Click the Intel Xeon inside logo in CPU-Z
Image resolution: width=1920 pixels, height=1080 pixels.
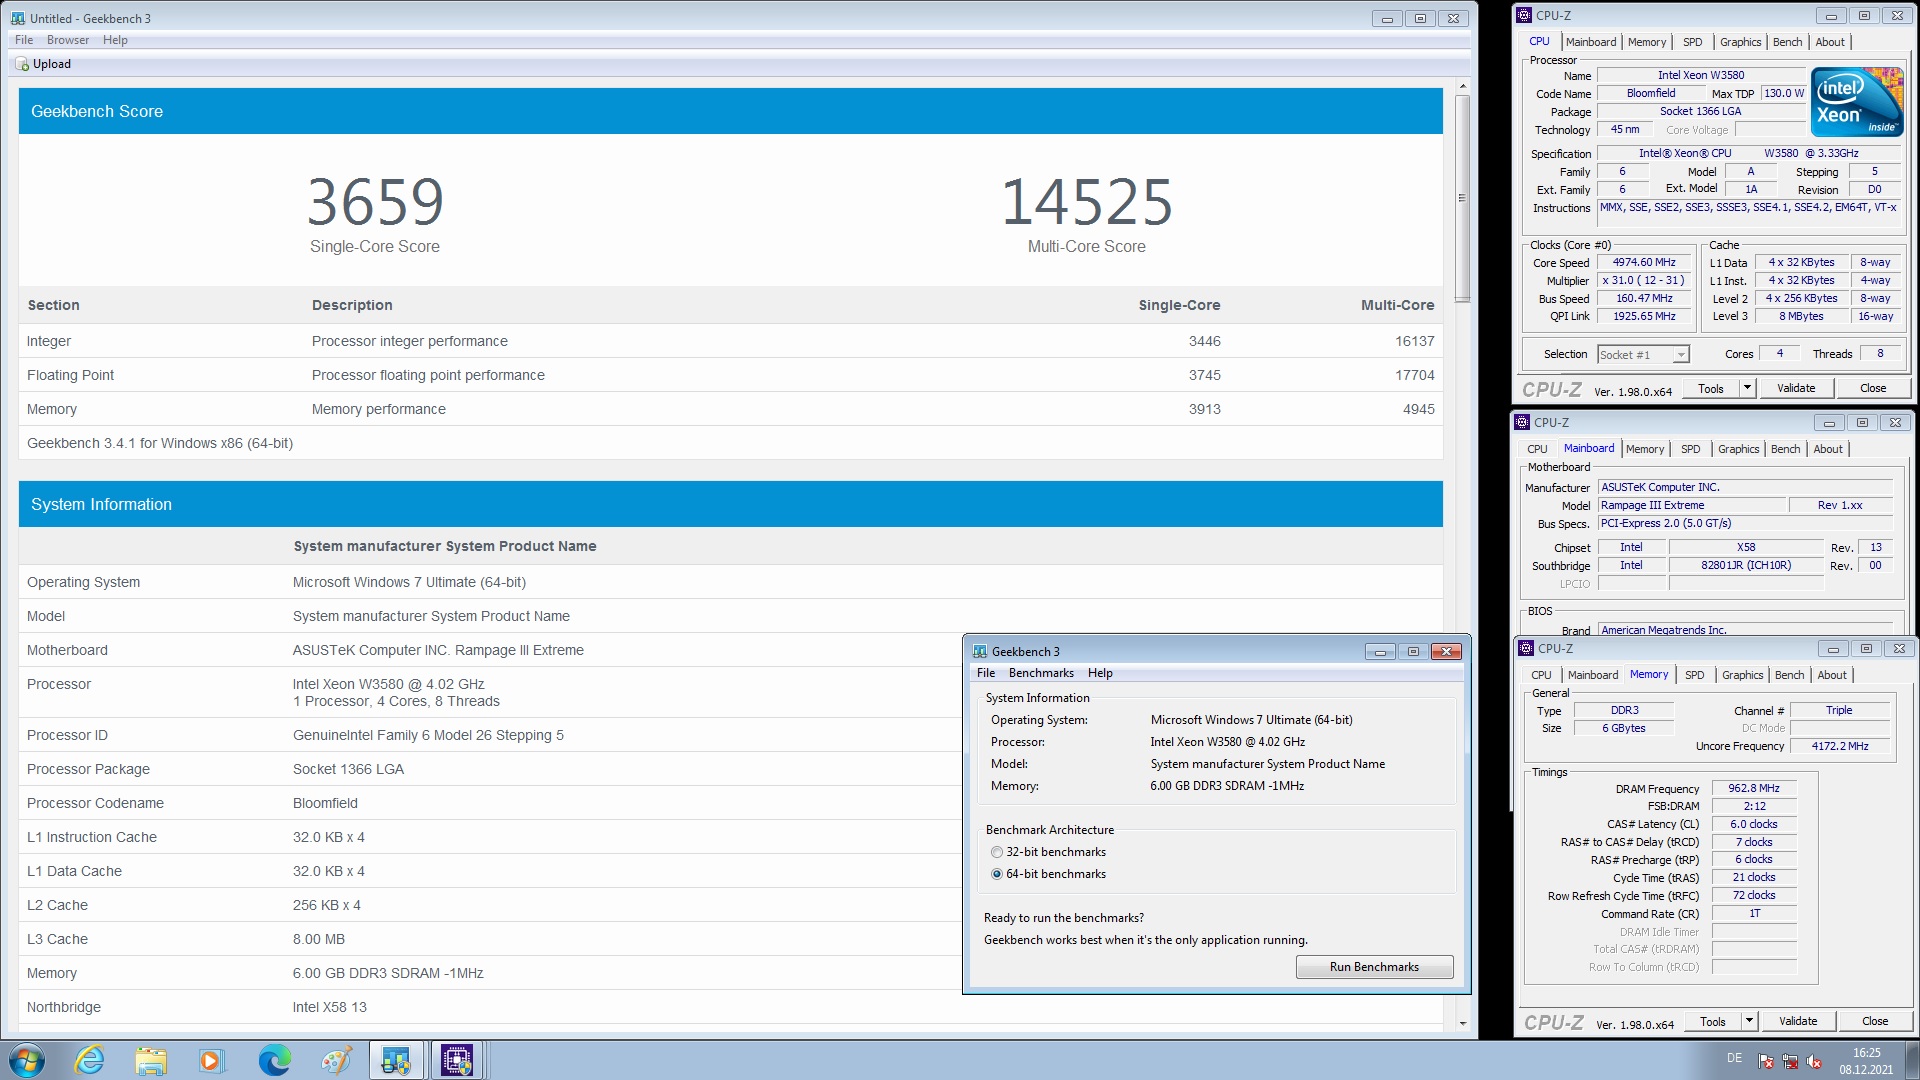click(x=1857, y=102)
